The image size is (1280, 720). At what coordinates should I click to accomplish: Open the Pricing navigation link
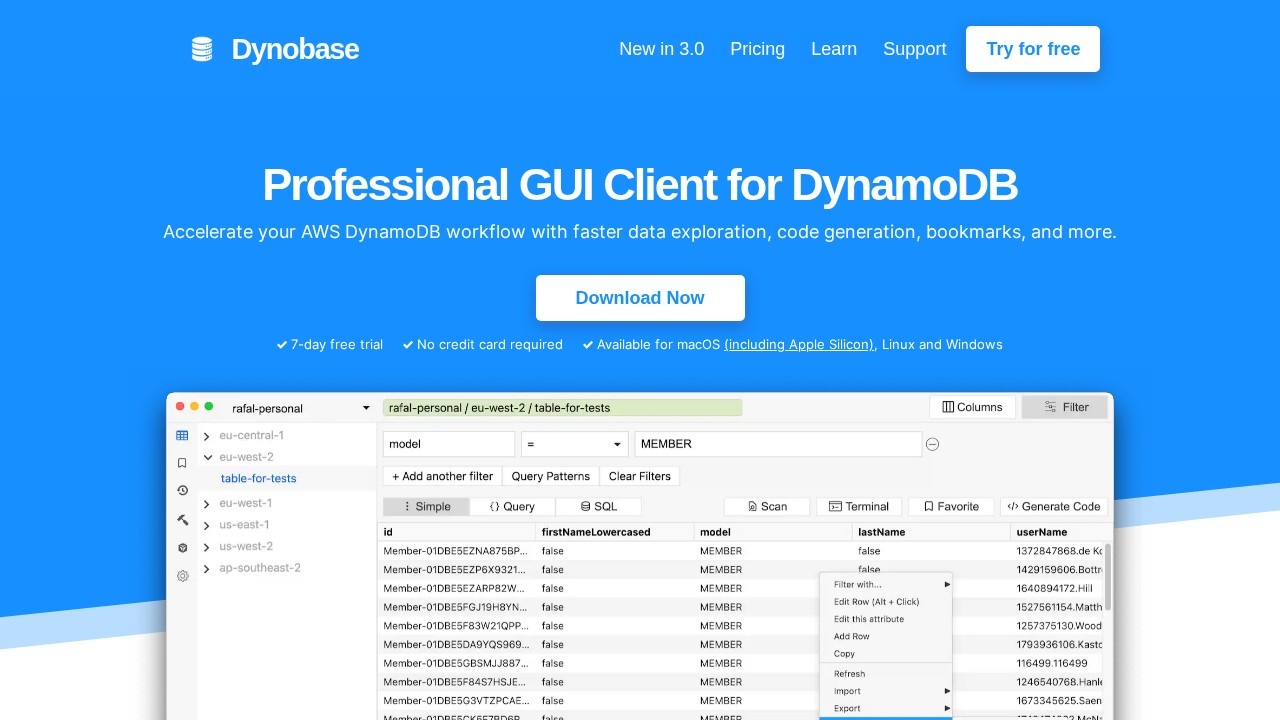tap(757, 49)
